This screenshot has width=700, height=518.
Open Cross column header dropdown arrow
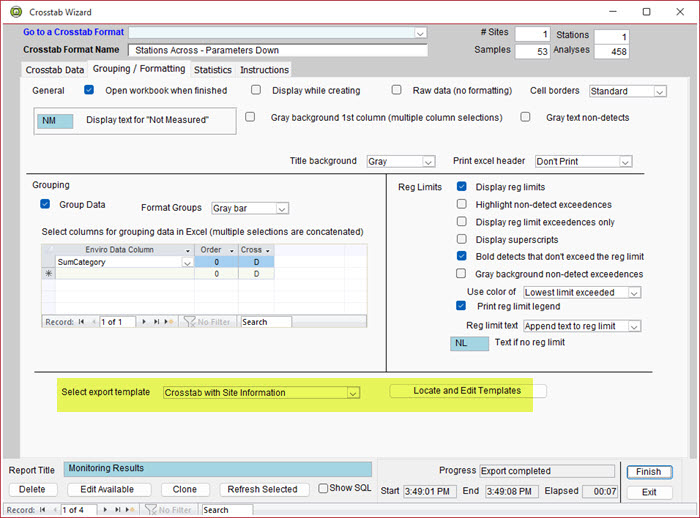[267, 251]
